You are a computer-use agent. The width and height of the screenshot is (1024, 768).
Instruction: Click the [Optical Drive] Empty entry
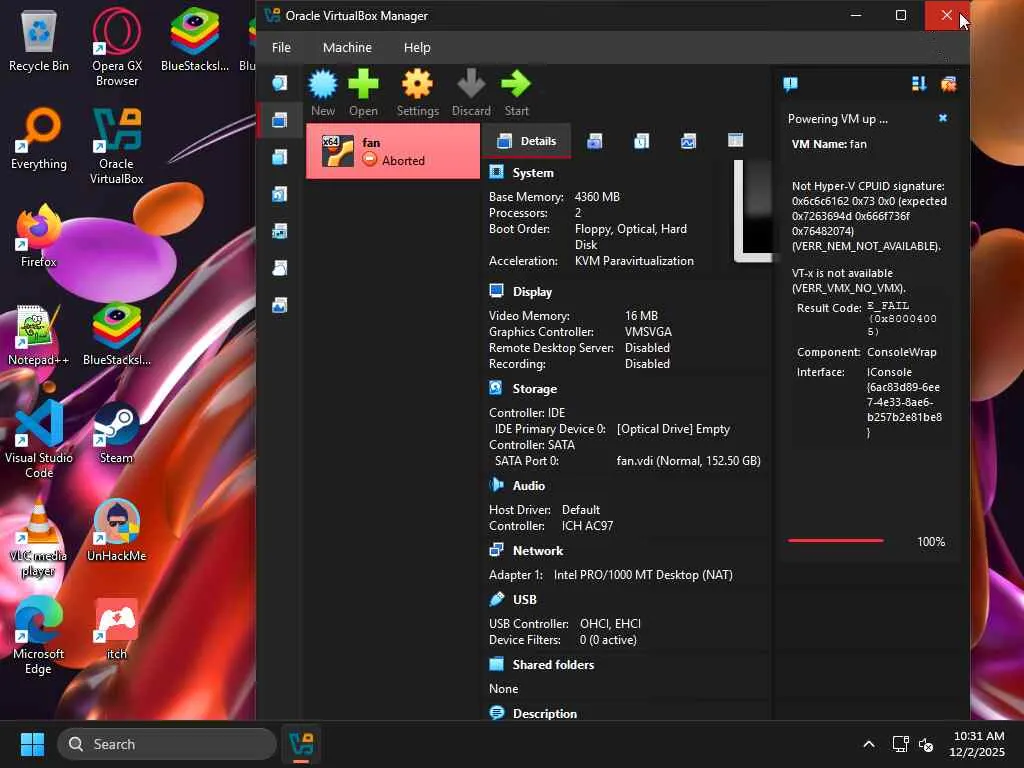[x=673, y=429]
